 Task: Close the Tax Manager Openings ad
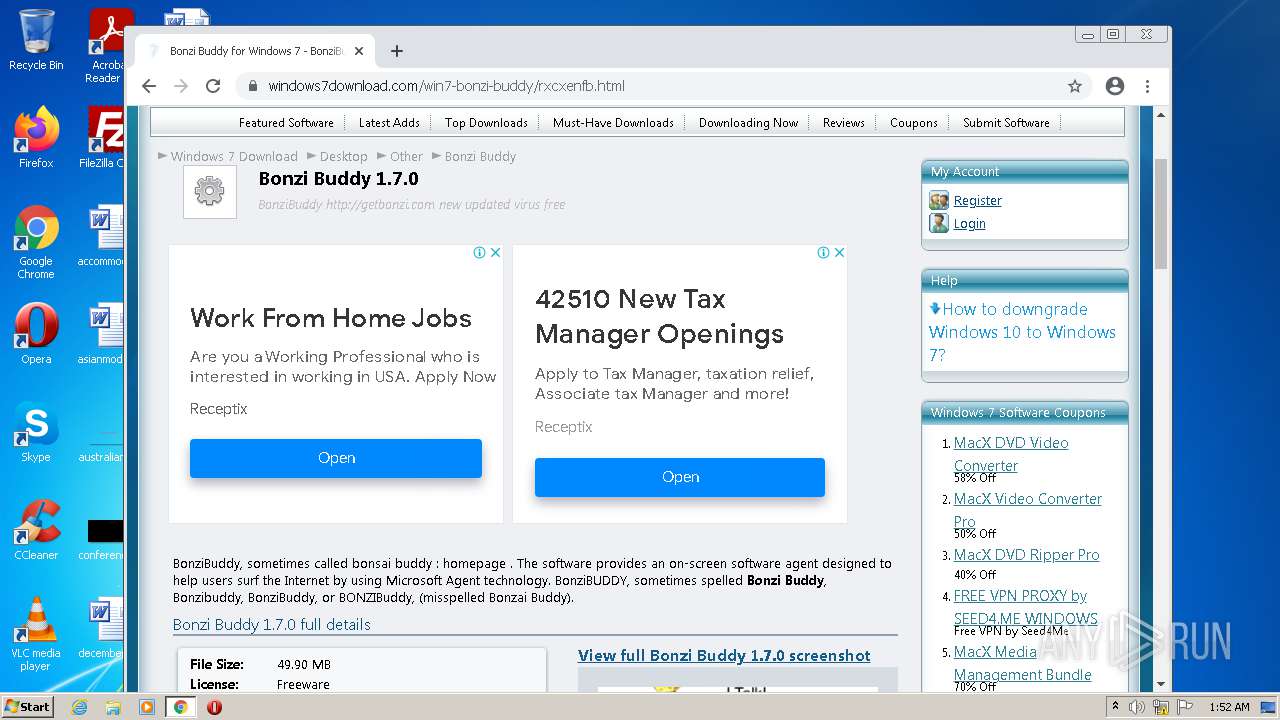[839, 253]
